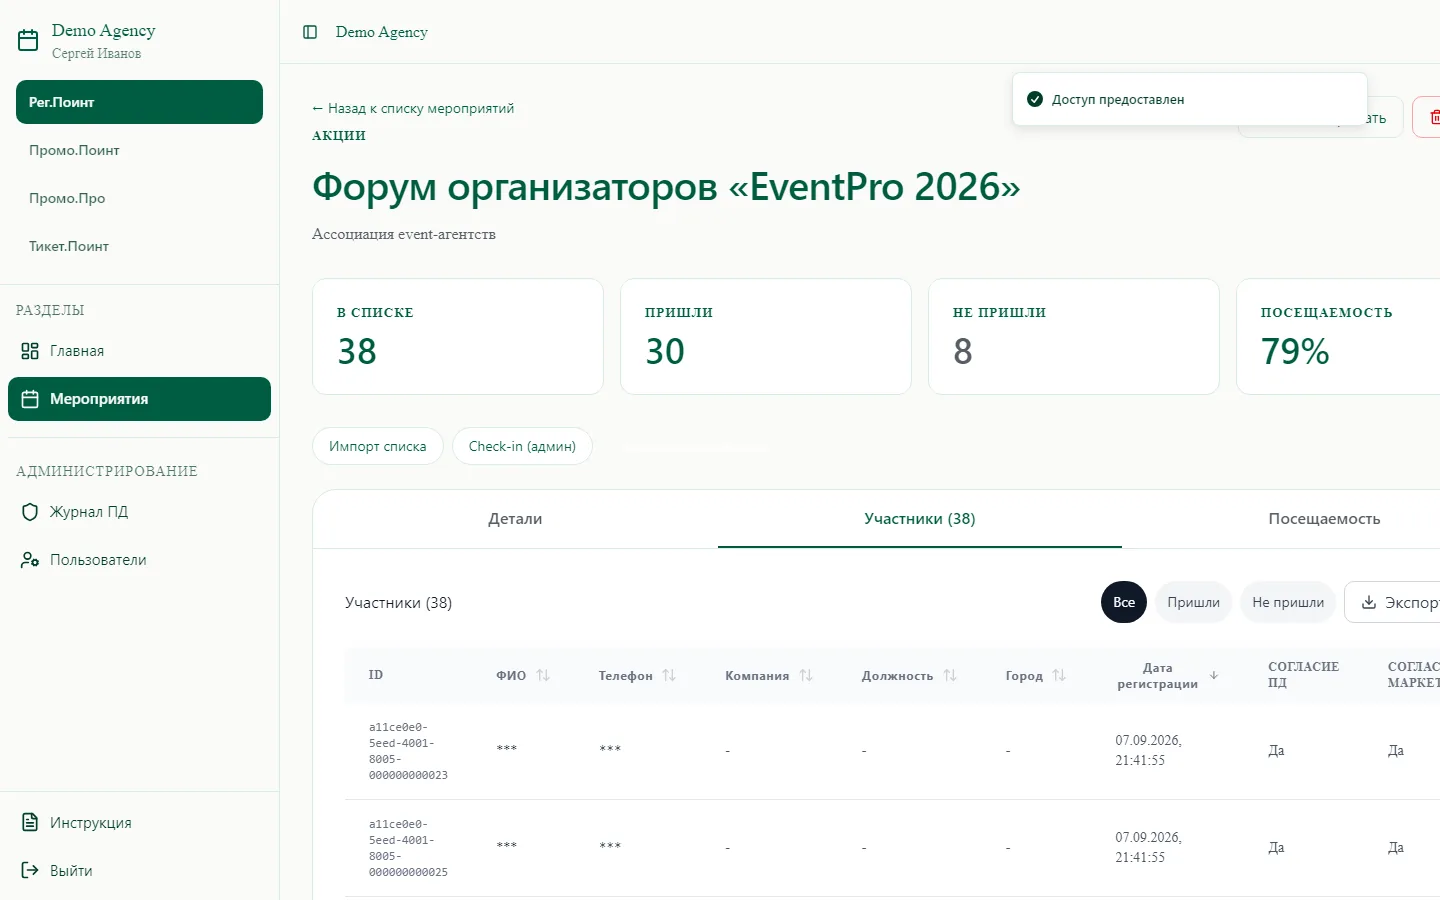Click the Доступ предоставлен notification text

pos(1118,99)
